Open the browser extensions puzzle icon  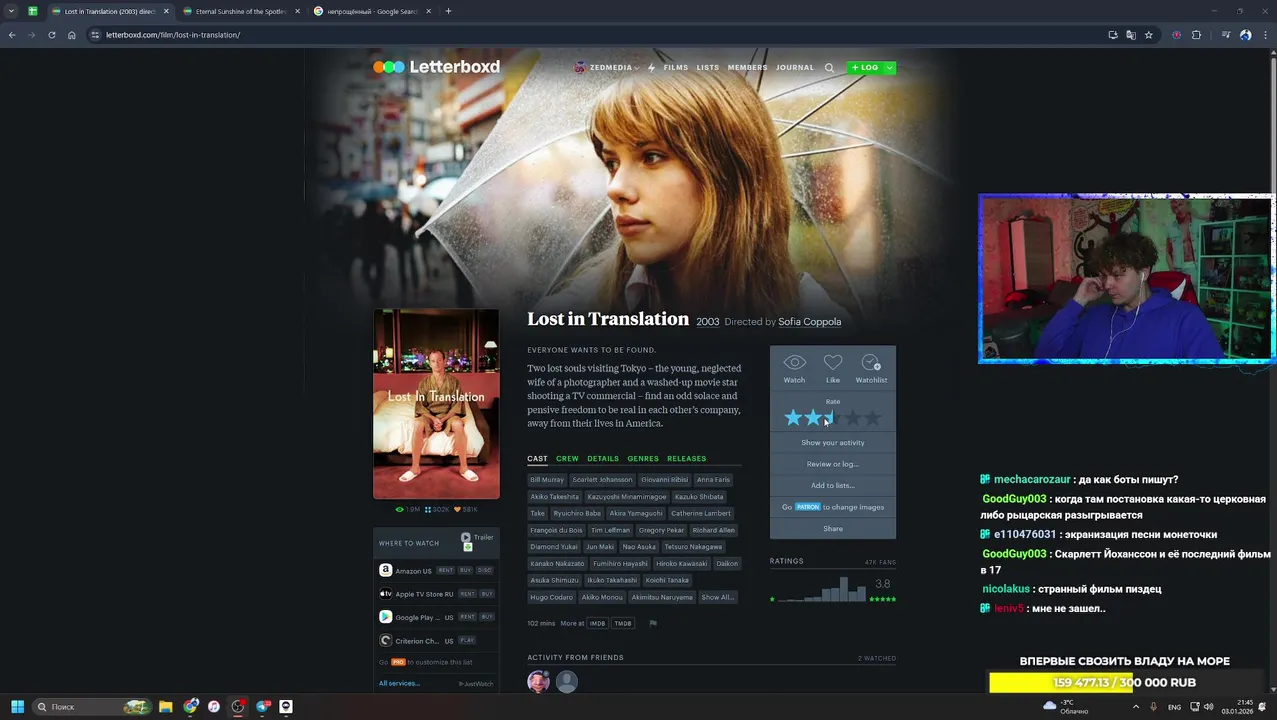click(x=1196, y=35)
